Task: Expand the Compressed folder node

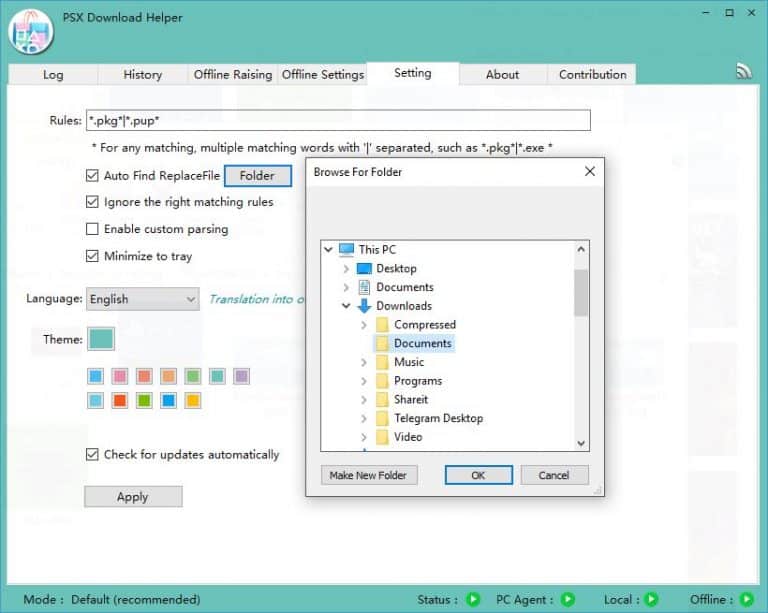Action: [364, 325]
